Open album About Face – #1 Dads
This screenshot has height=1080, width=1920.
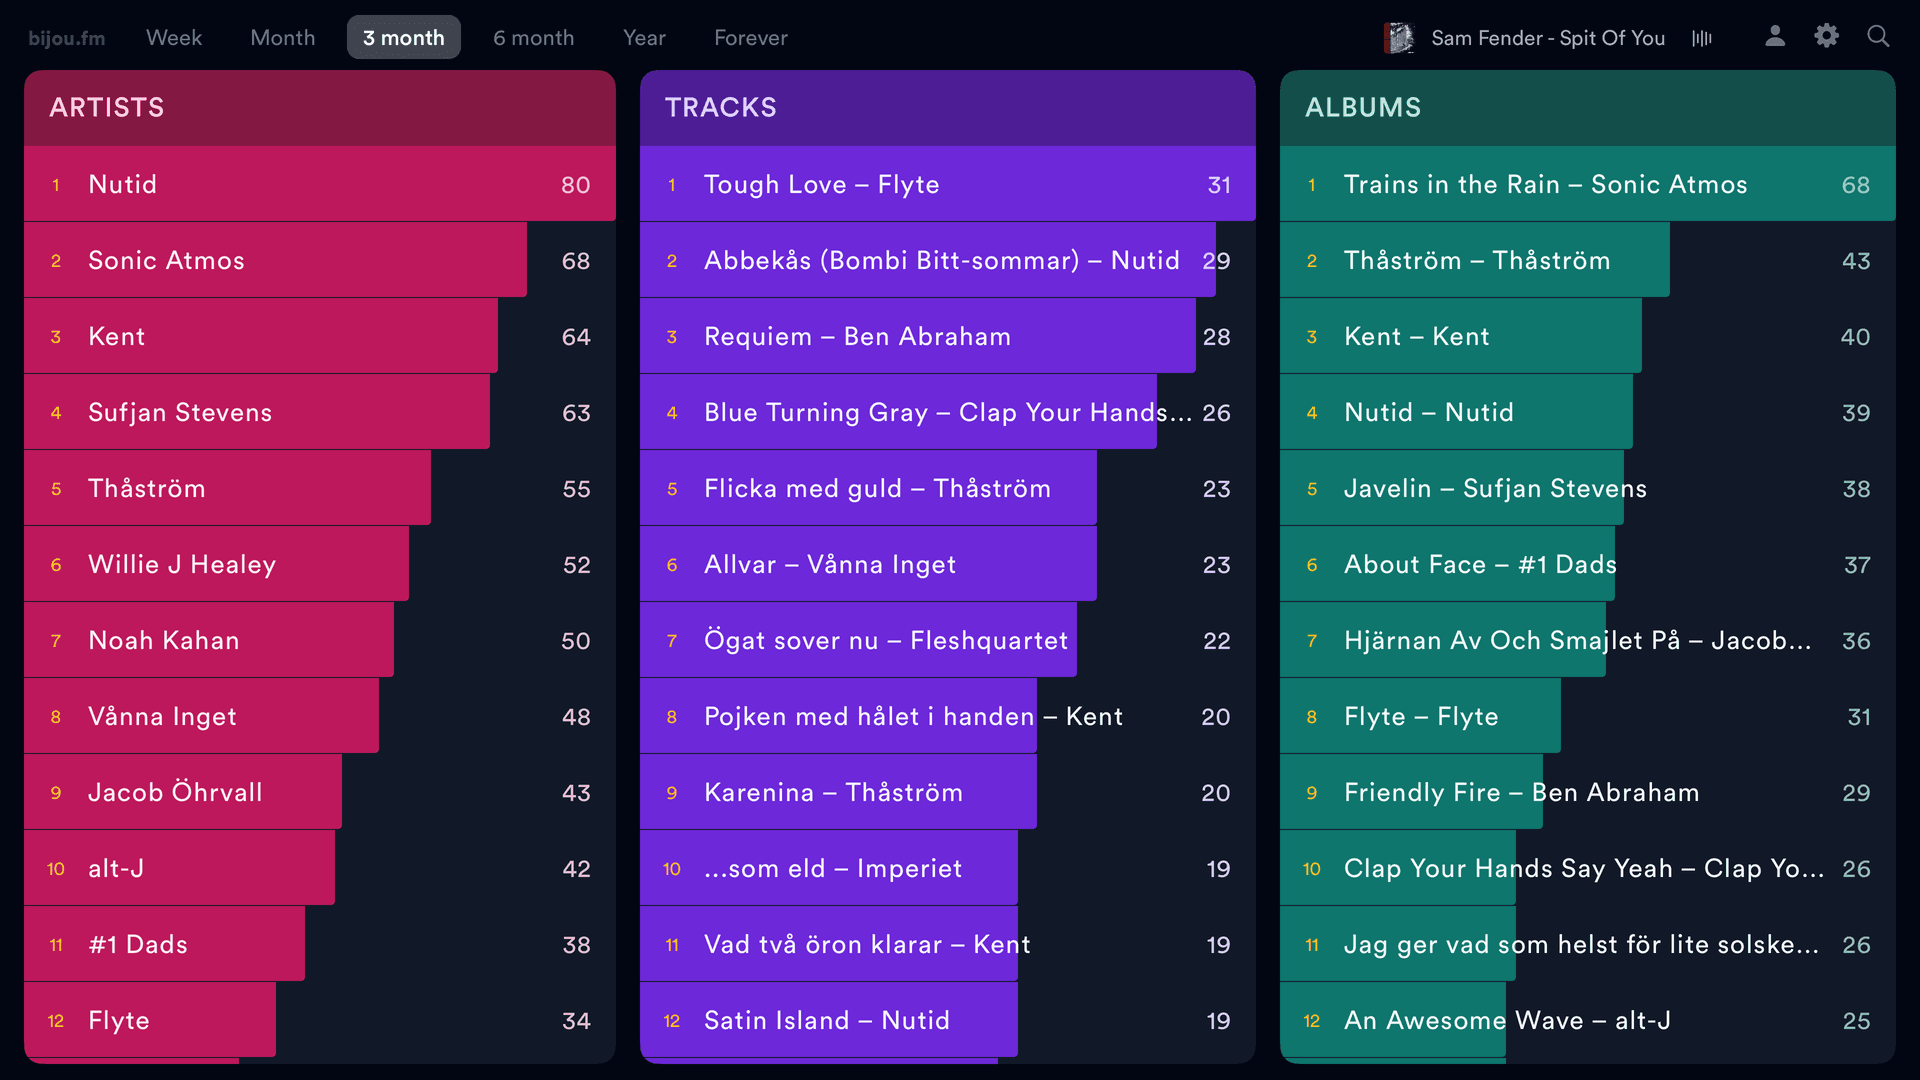tap(1588, 564)
